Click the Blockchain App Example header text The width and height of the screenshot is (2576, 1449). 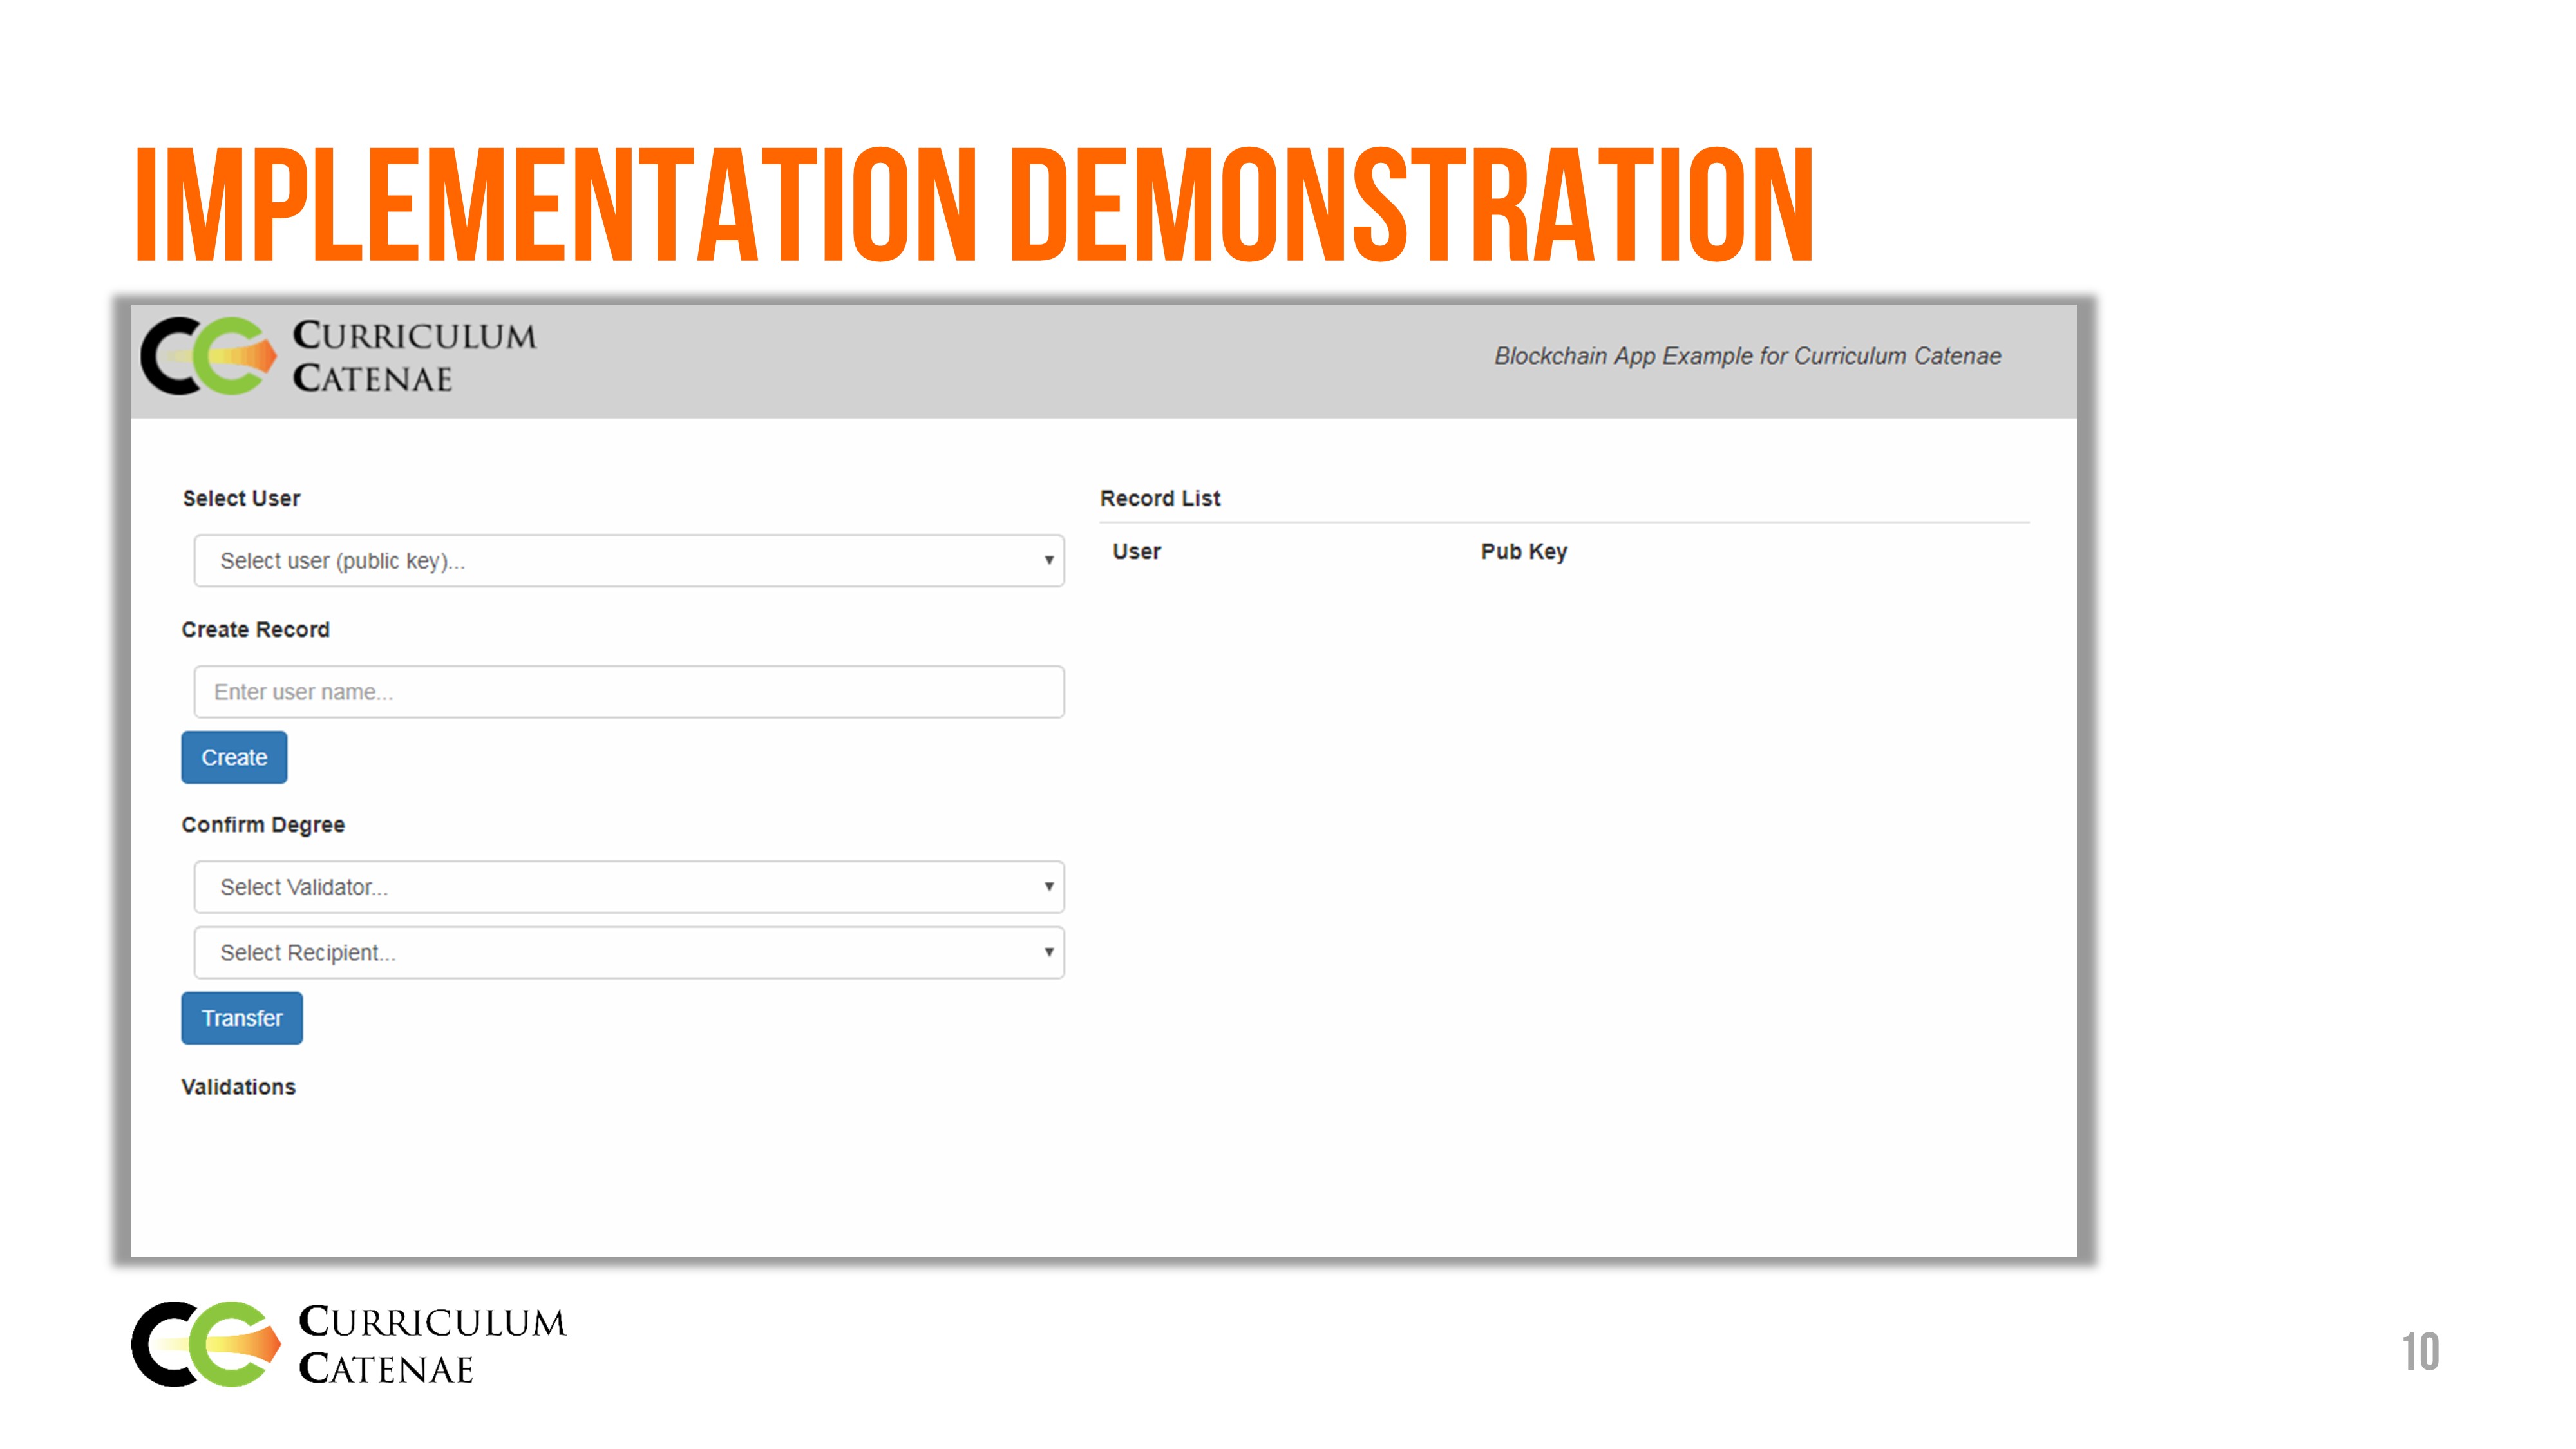point(1747,356)
